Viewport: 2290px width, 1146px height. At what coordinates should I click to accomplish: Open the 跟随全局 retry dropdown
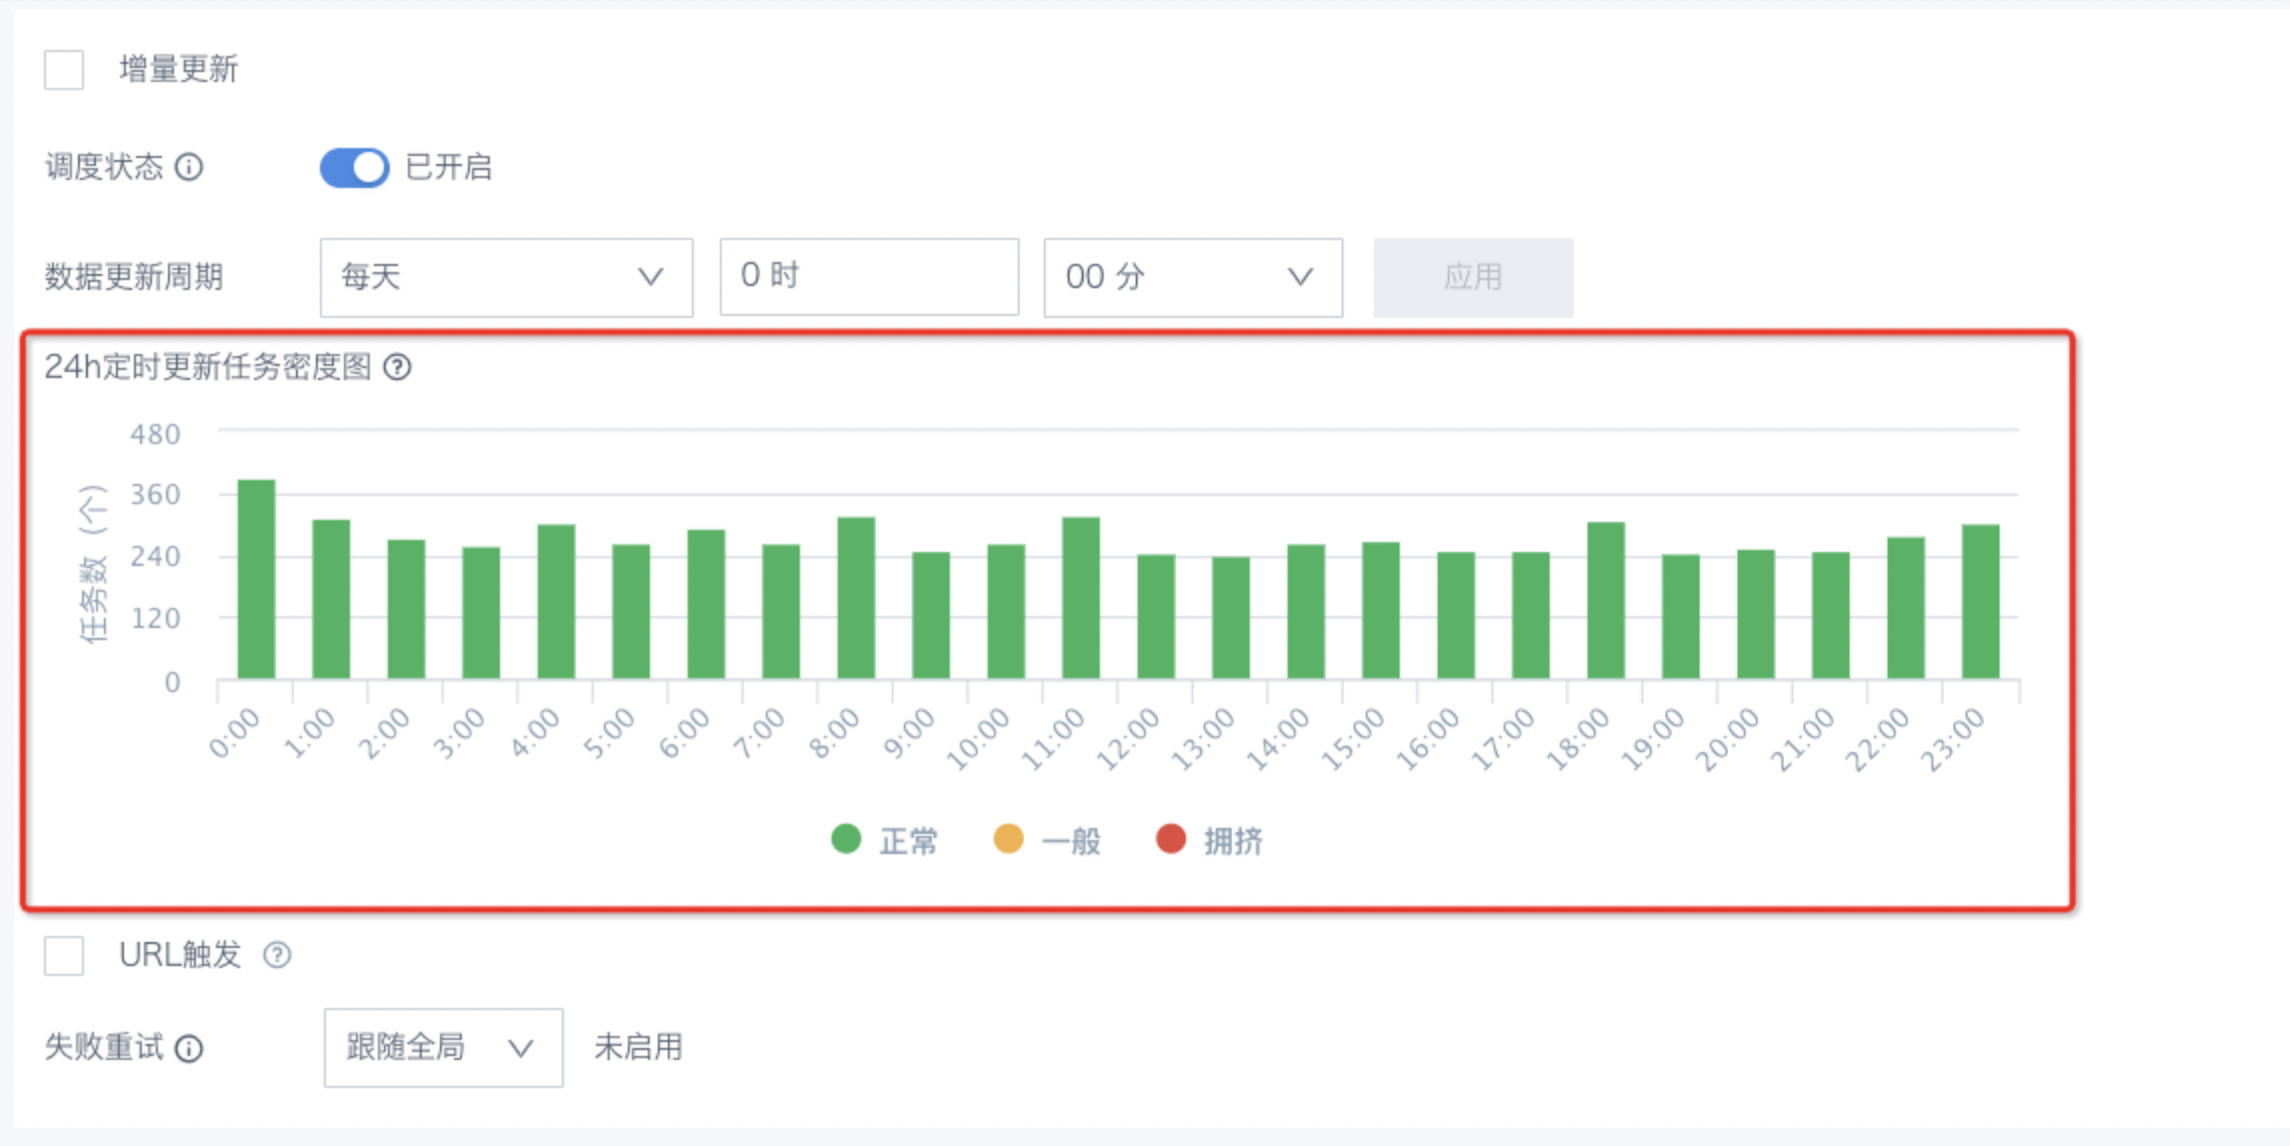442,1047
